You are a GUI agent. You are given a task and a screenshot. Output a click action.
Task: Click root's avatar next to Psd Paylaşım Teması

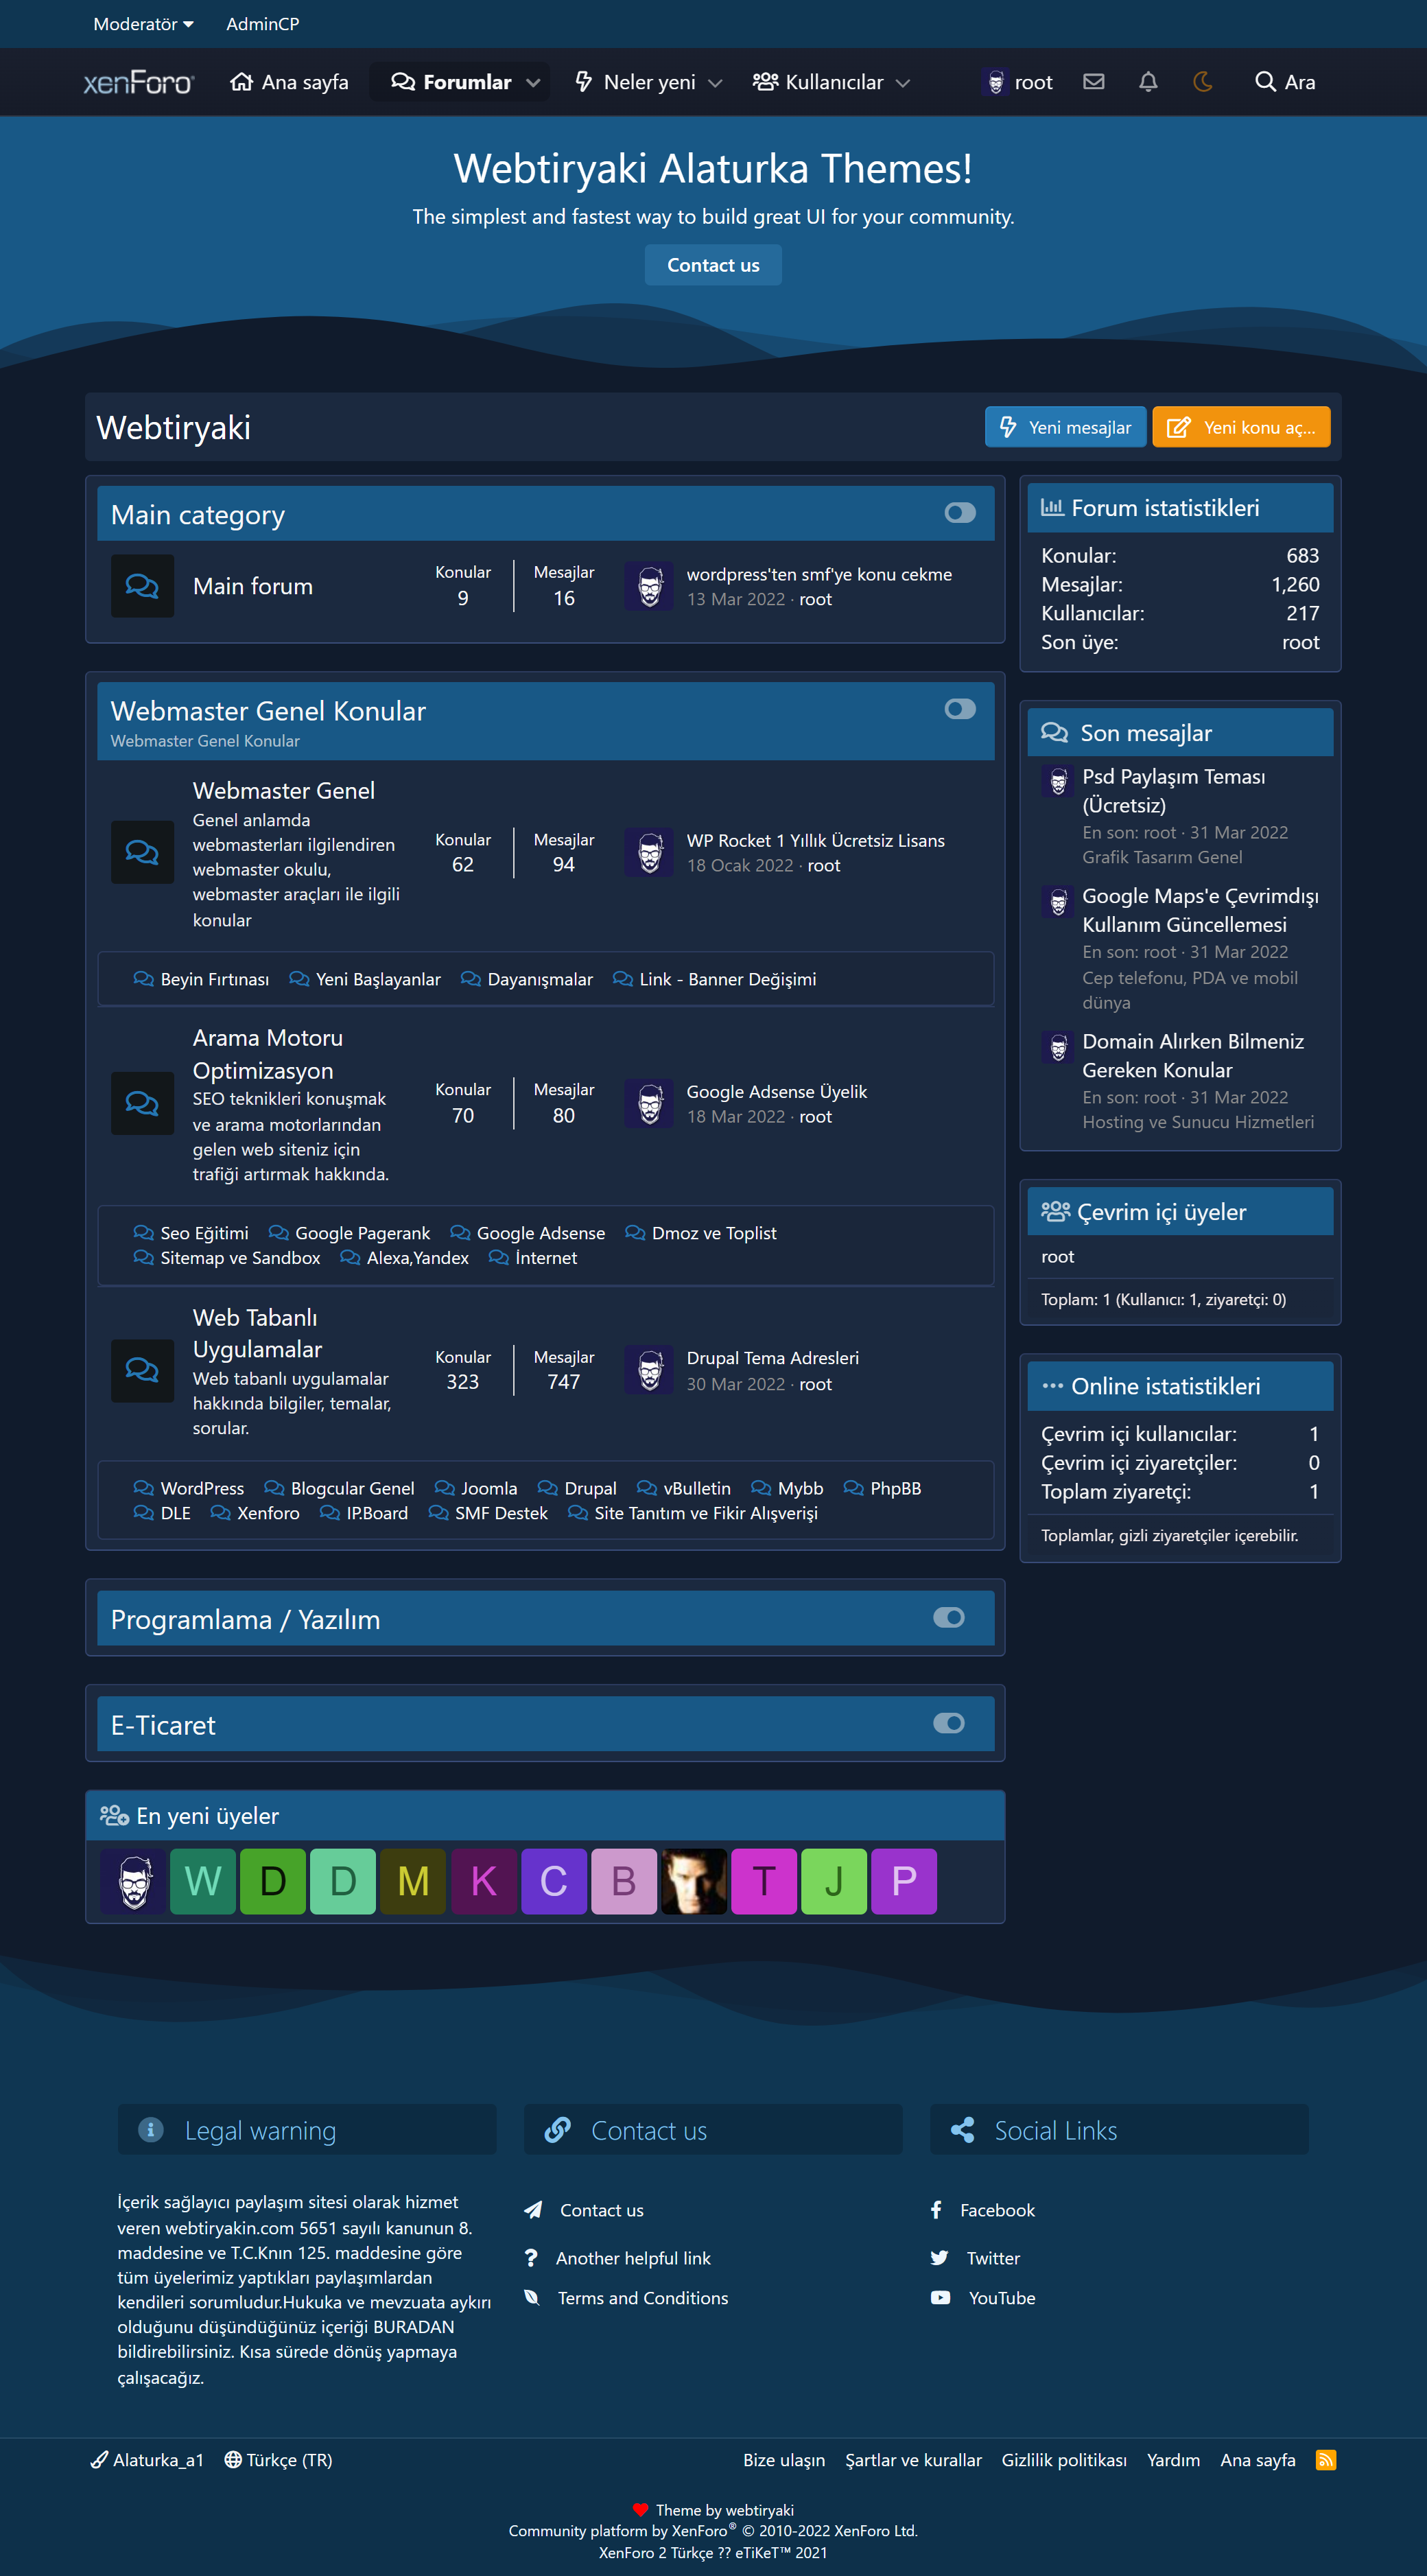[1057, 781]
